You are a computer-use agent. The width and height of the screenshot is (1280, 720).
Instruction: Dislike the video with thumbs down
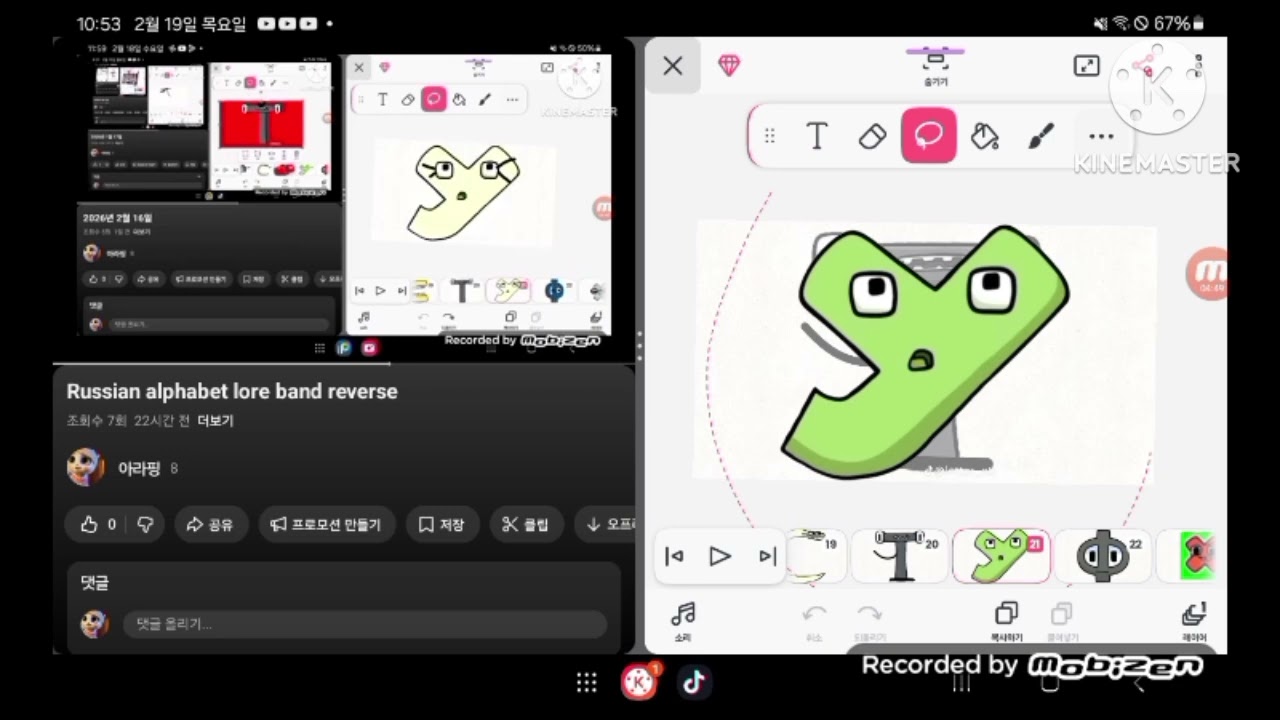pyautogui.click(x=145, y=524)
